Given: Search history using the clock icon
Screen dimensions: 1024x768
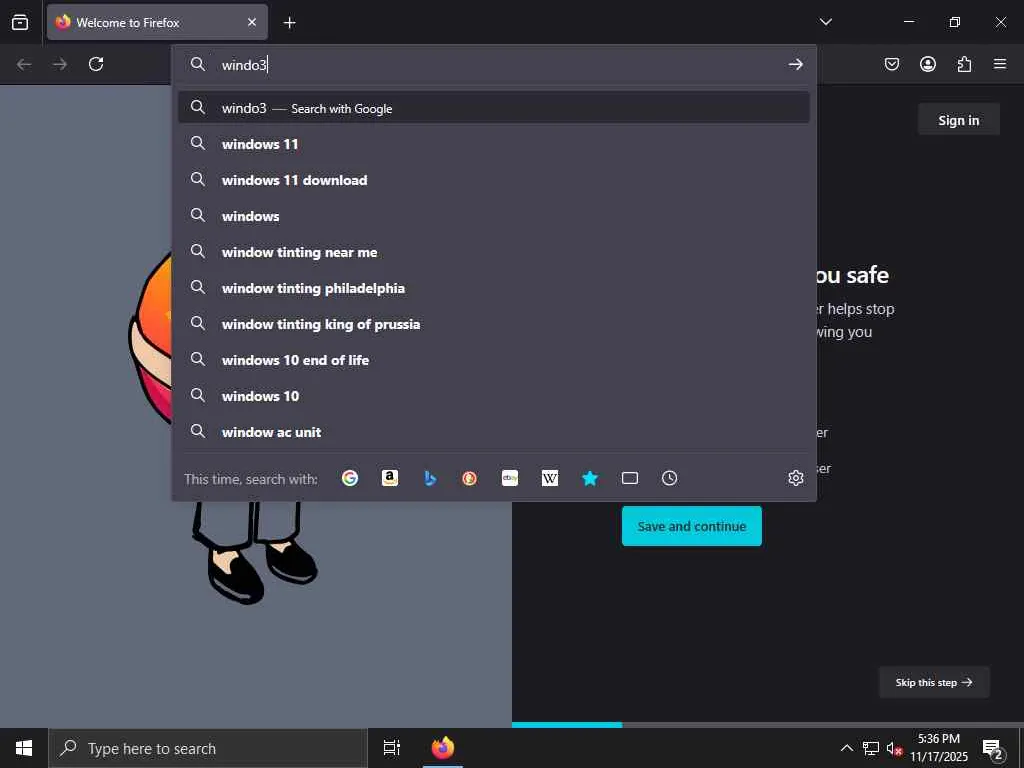Looking at the screenshot, I should coord(669,478).
